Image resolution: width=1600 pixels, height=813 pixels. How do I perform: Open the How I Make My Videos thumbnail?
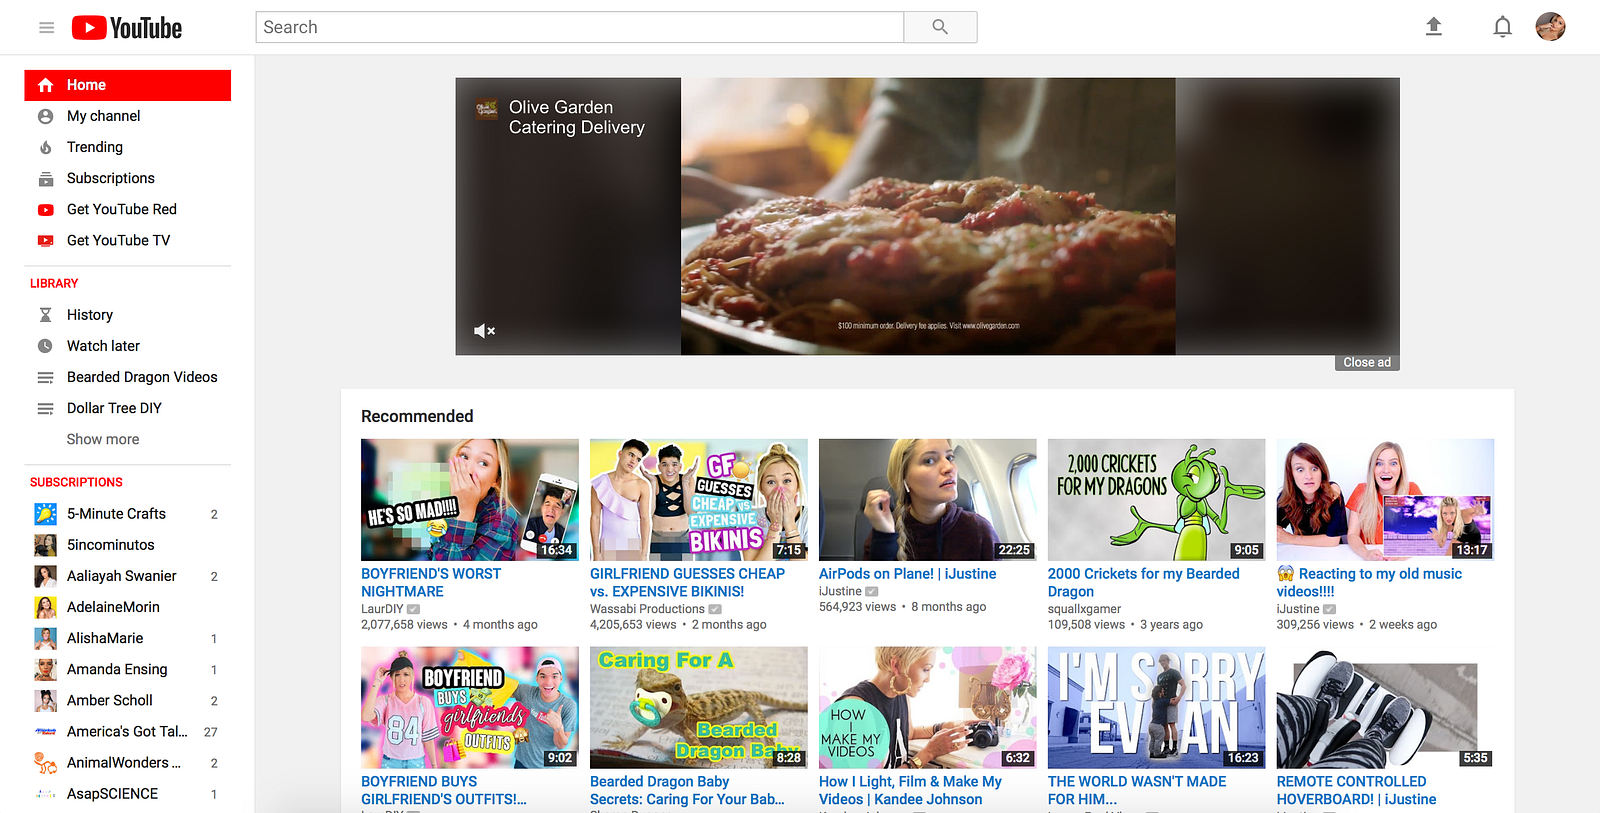tap(928, 708)
